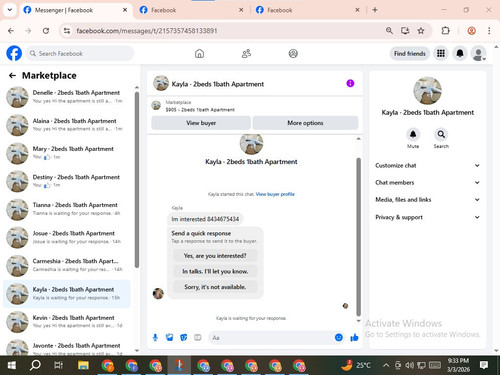This screenshot has height=375, width=500.
Task: Click the taskbar clock showing 9:33 PM
Action: pos(458,365)
